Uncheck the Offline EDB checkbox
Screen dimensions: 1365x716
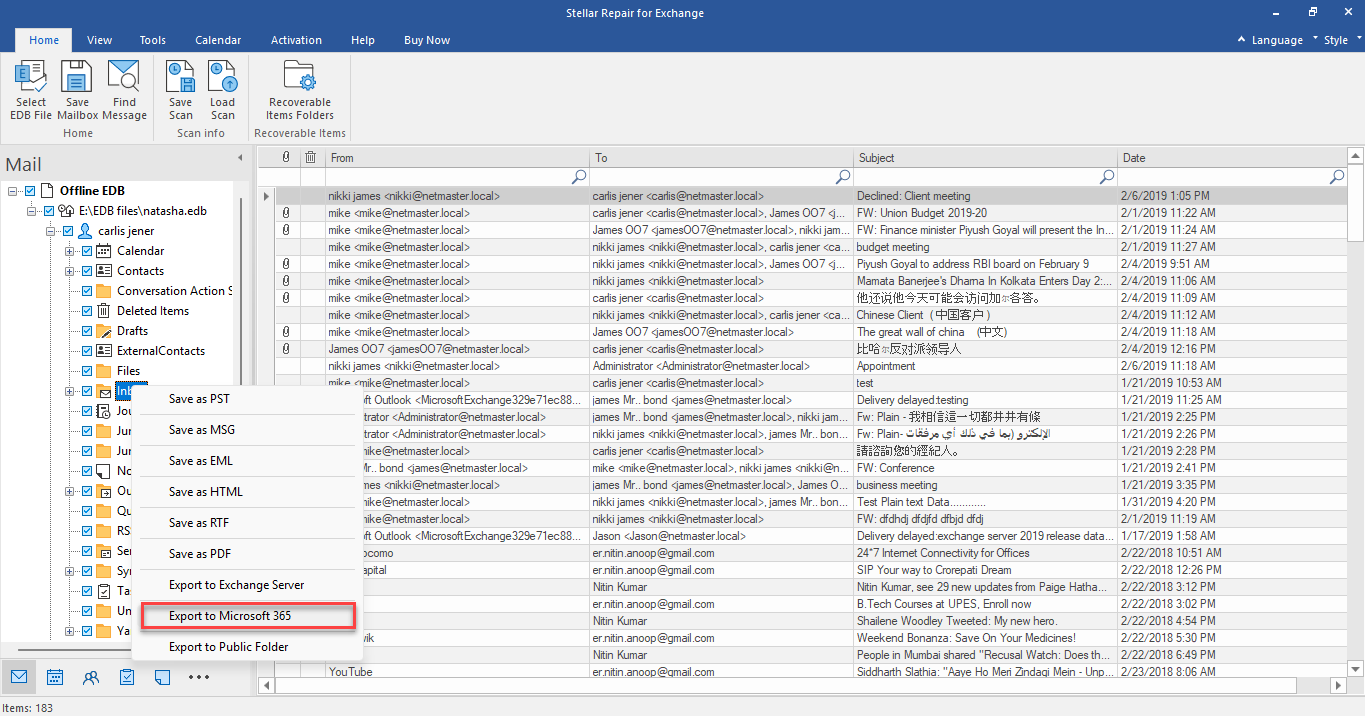[30, 191]
